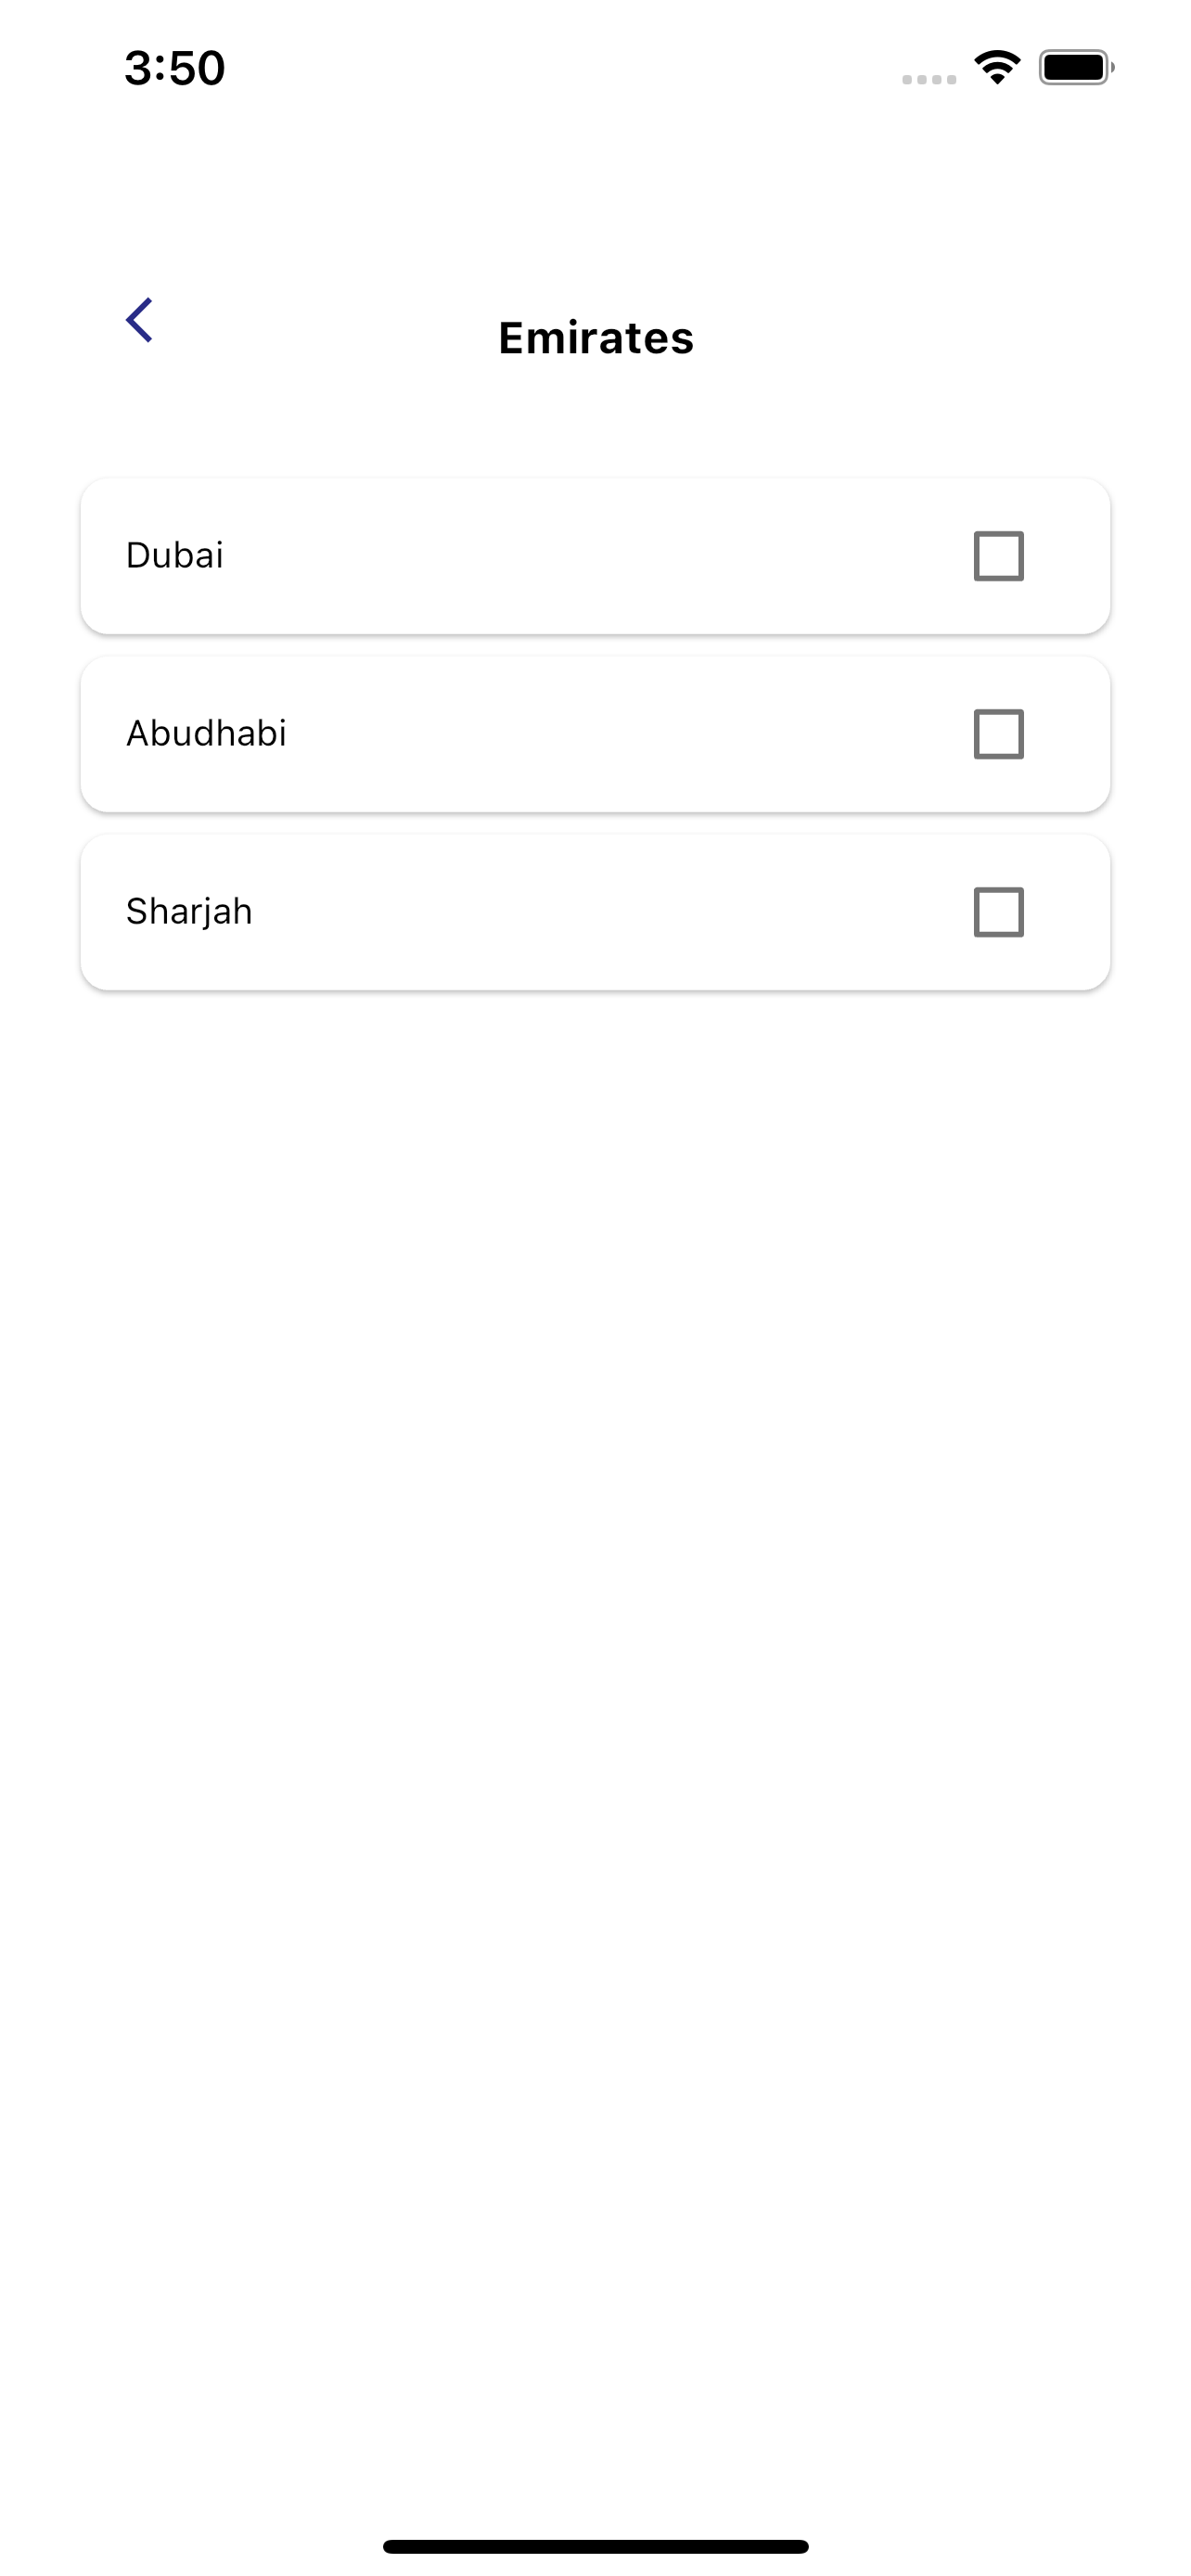Tap the Sharjah list card
The width and height of the screenshot is (1191, 2576).
595,912
